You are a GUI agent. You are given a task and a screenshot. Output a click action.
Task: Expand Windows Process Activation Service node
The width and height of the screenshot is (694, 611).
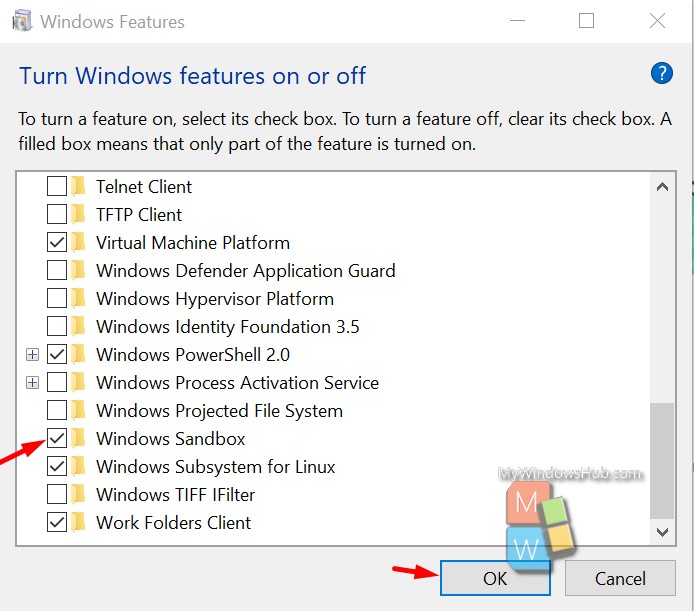(x=32, y=382)
